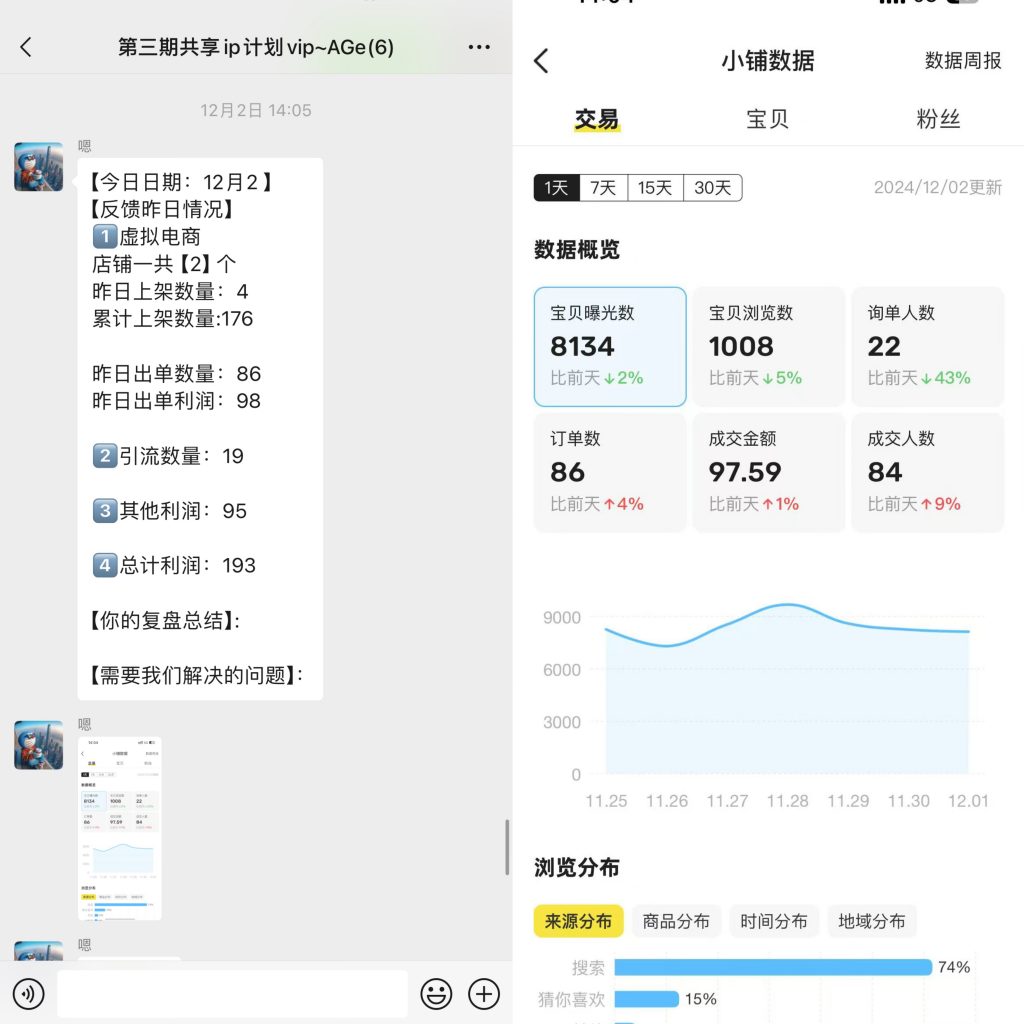Screen dimensions: 1024x1024
Task: Open the 粉丝 tab
Action: (x=938, y=117)
